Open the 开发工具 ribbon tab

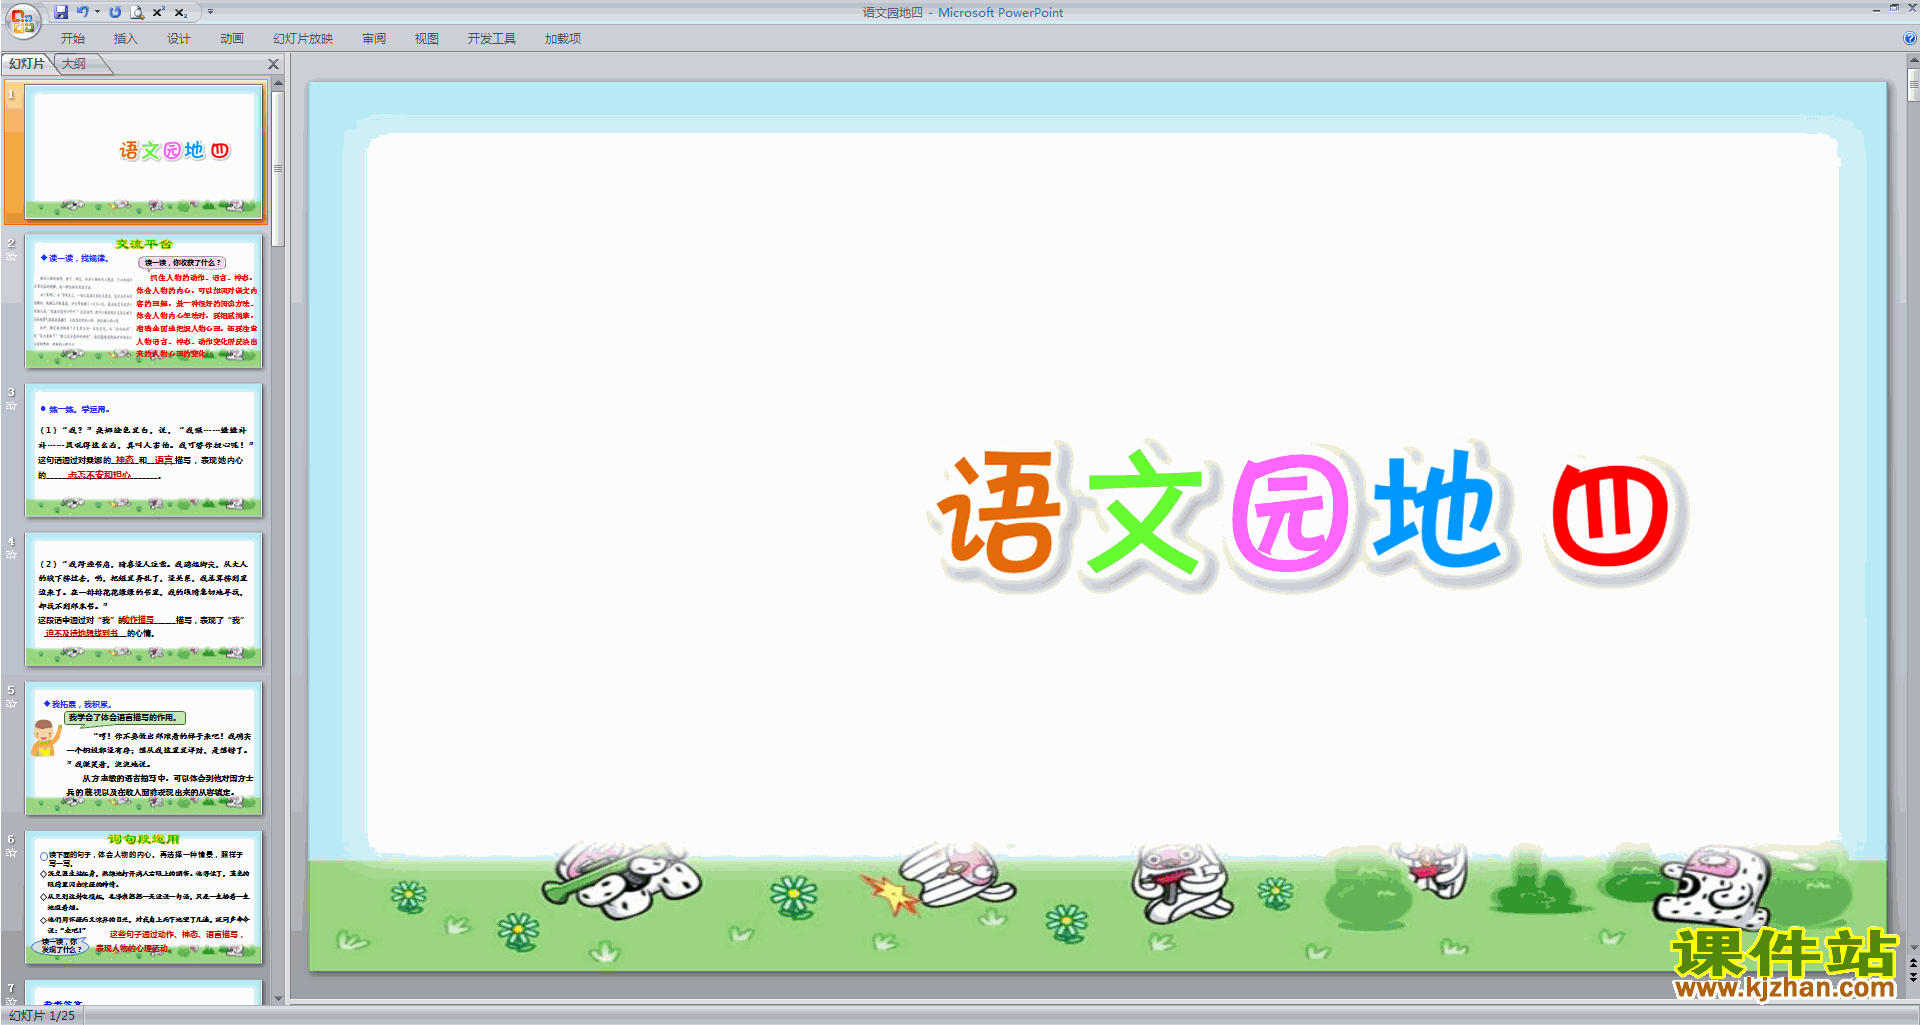click(x=492, y=39)
